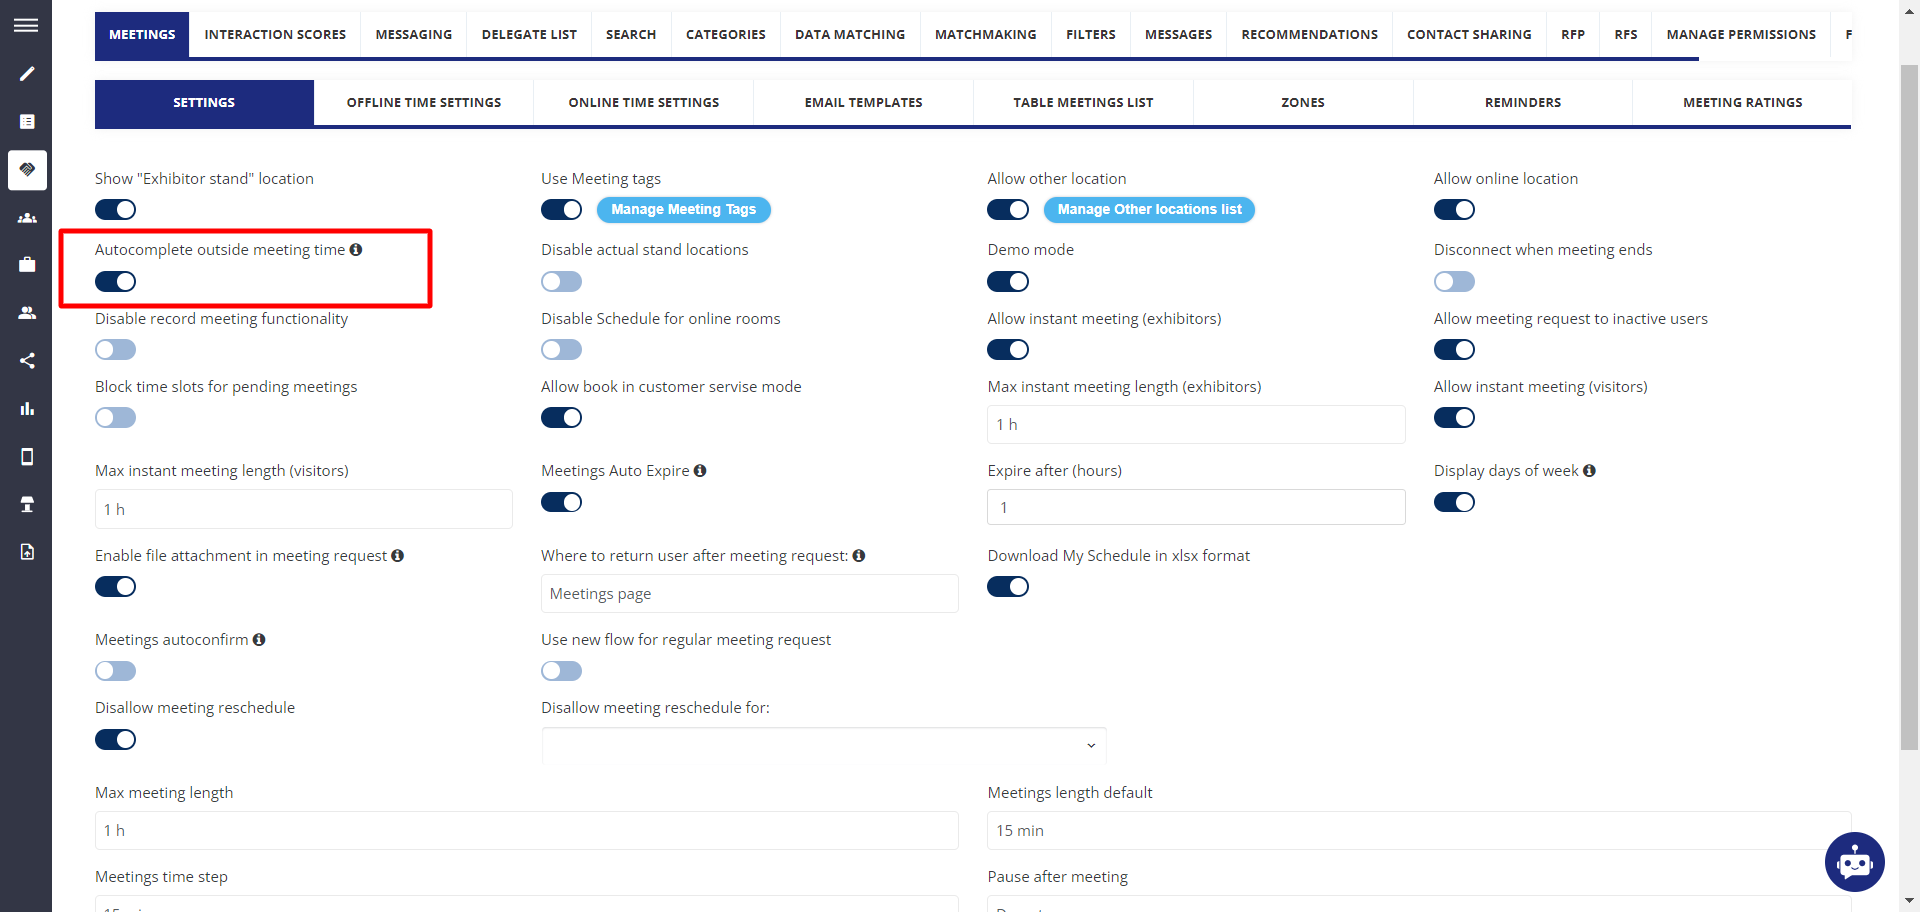Open the Email Templates sub-tab
The height and width of the screenshot is (912, 1920).
click(863, 103)
